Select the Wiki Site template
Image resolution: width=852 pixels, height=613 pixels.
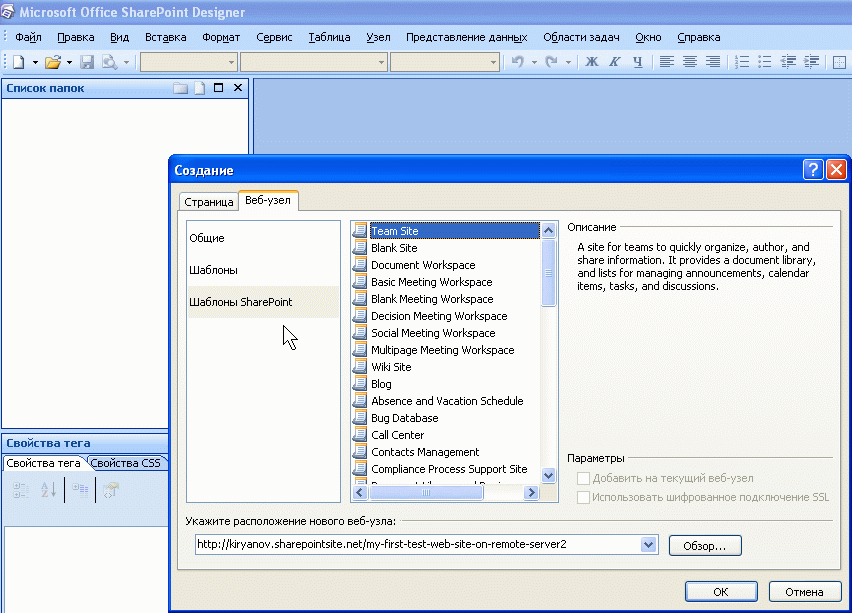[x=391, y=367]
